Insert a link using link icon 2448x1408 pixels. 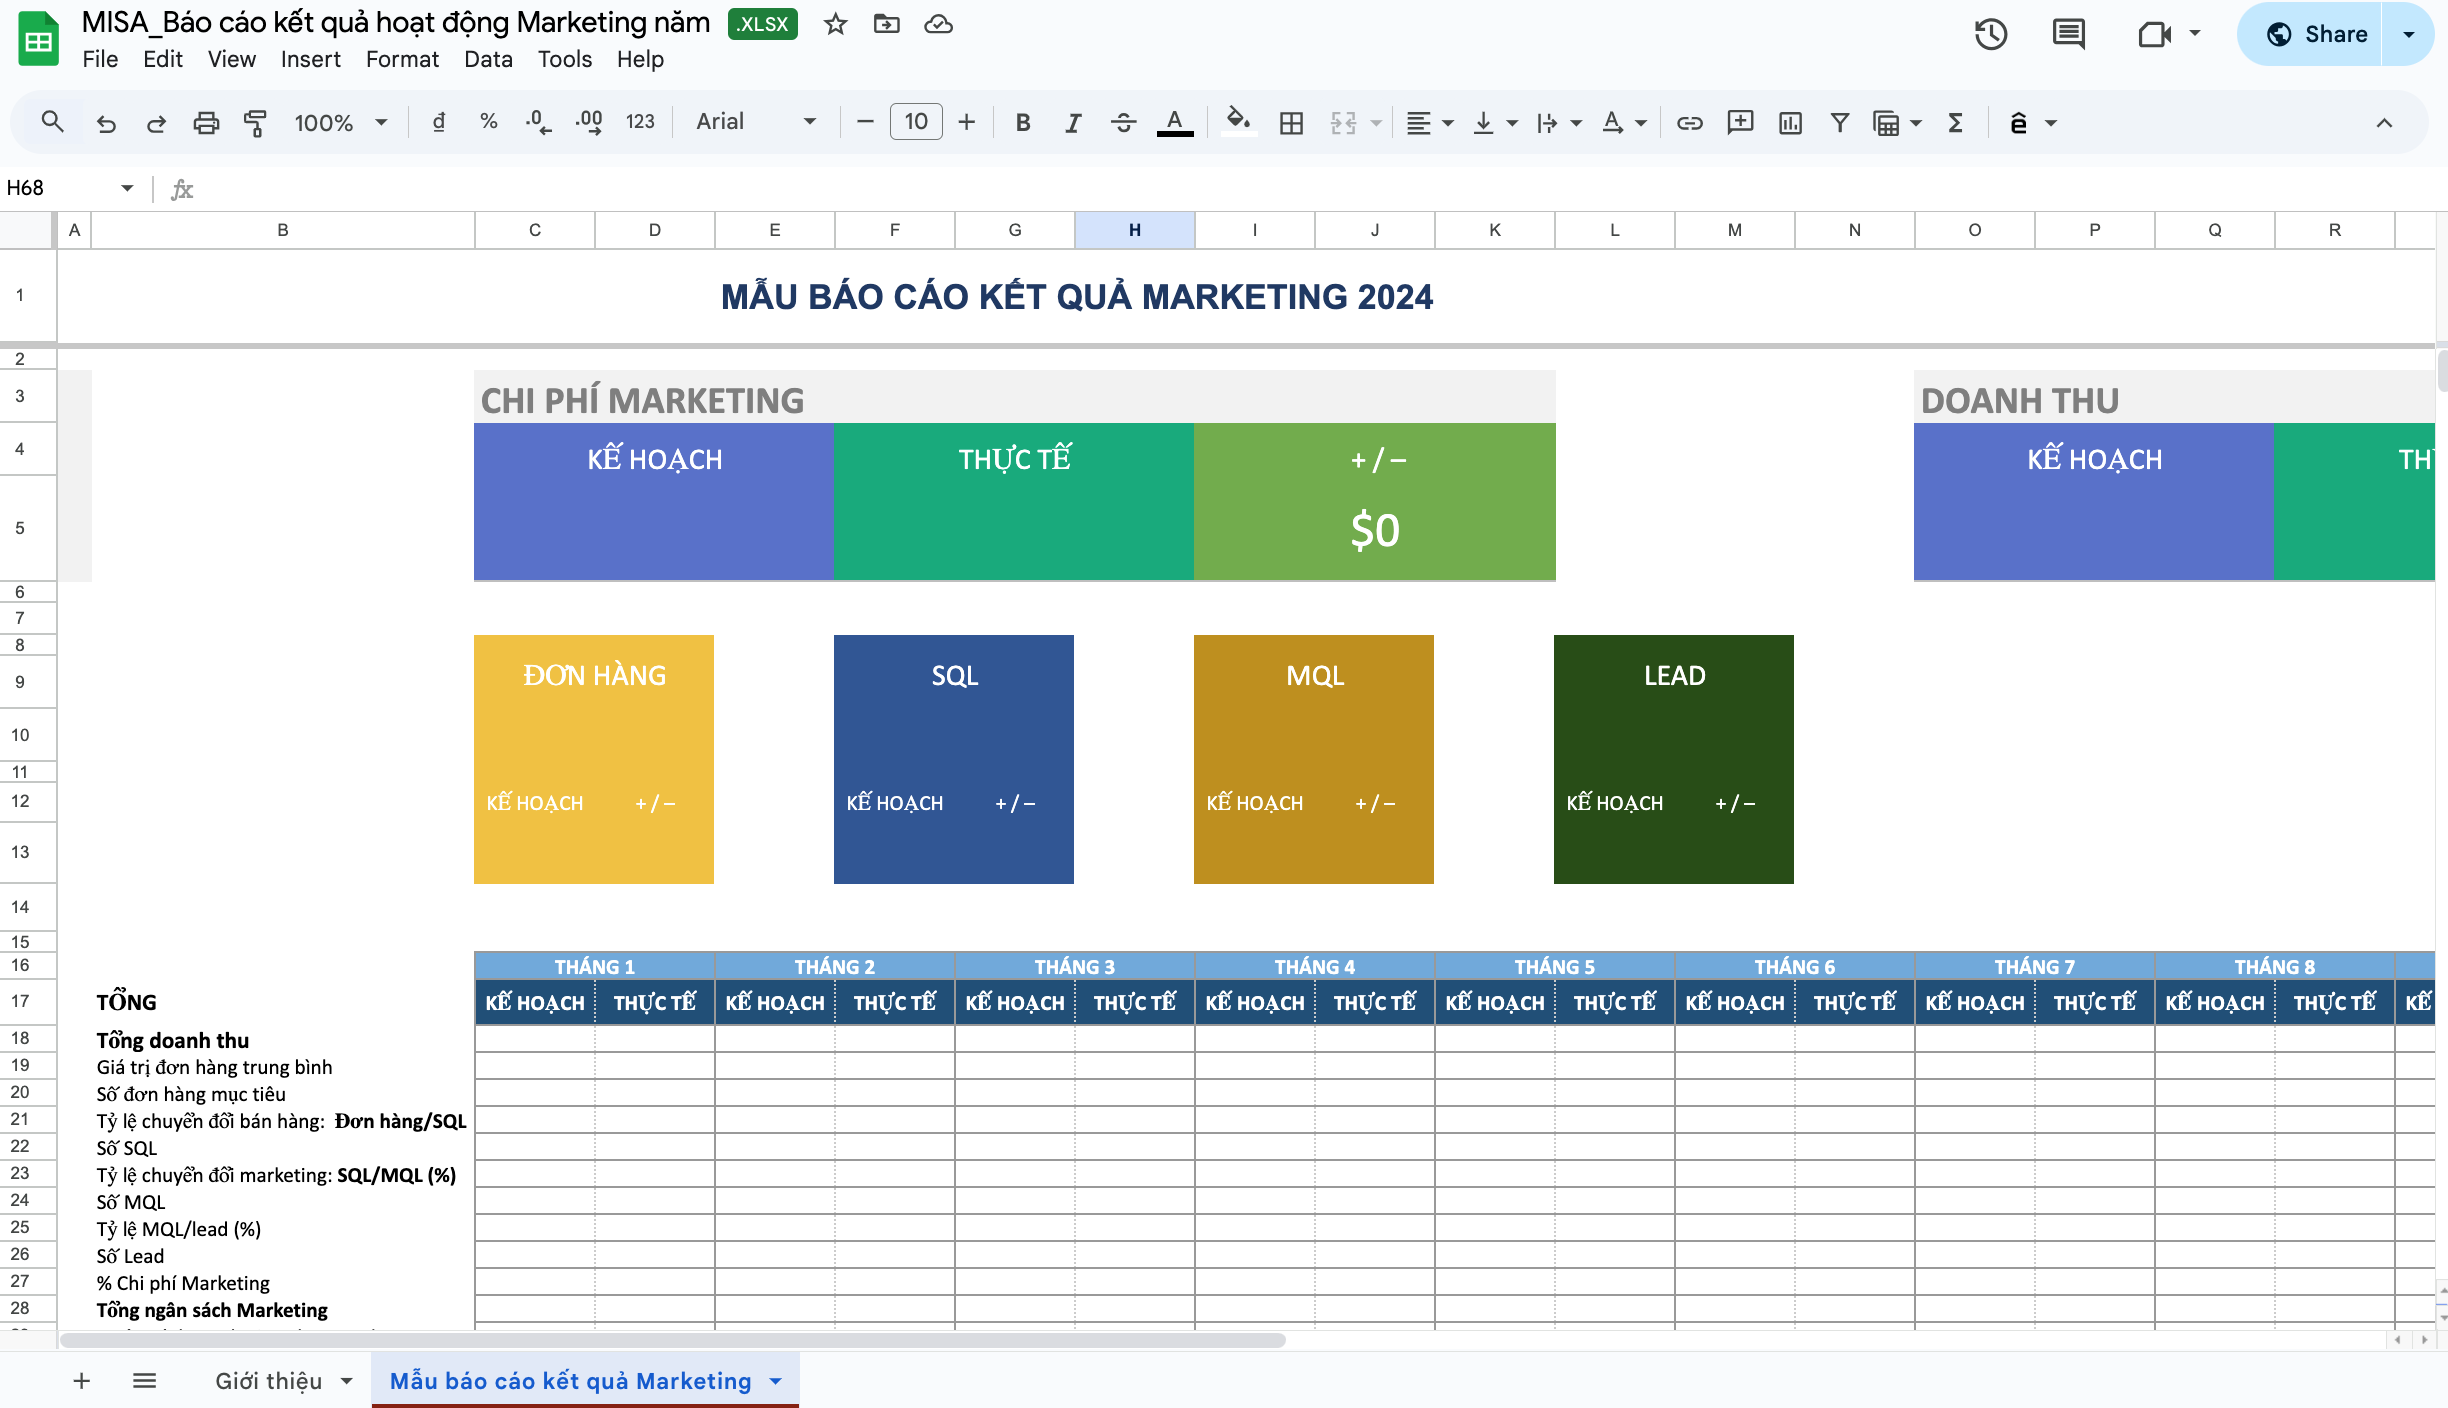pos(1689,123)
